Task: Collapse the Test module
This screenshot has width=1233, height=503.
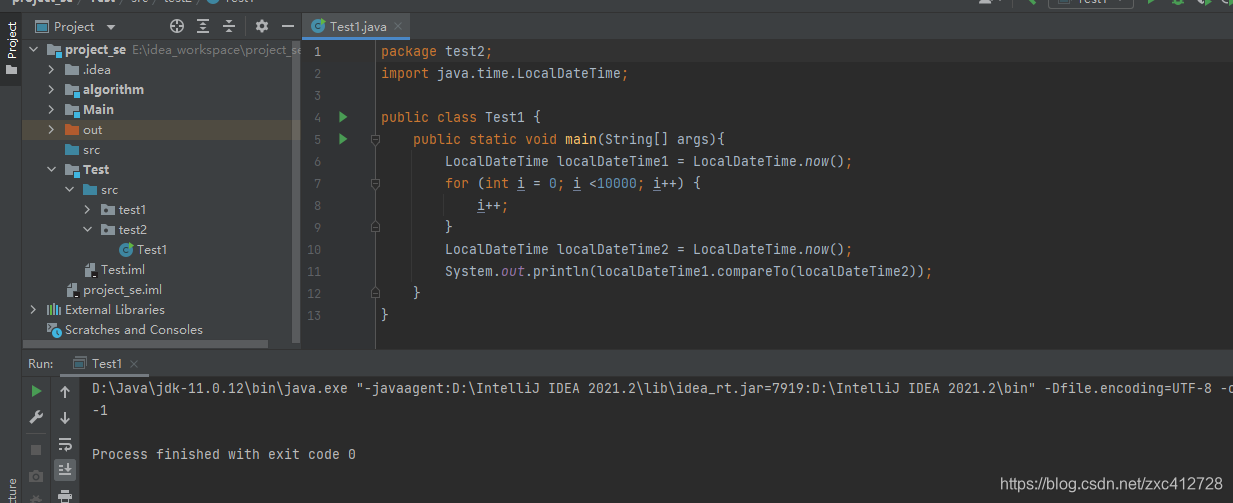Action: [x=51, y=169]
